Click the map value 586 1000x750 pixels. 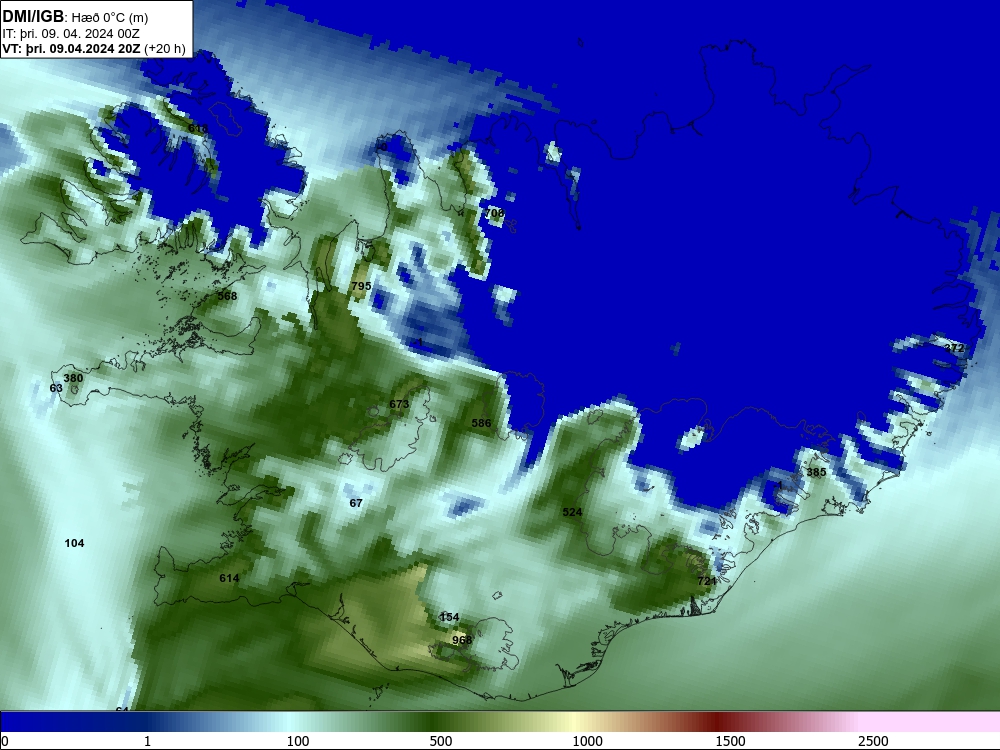482,423
